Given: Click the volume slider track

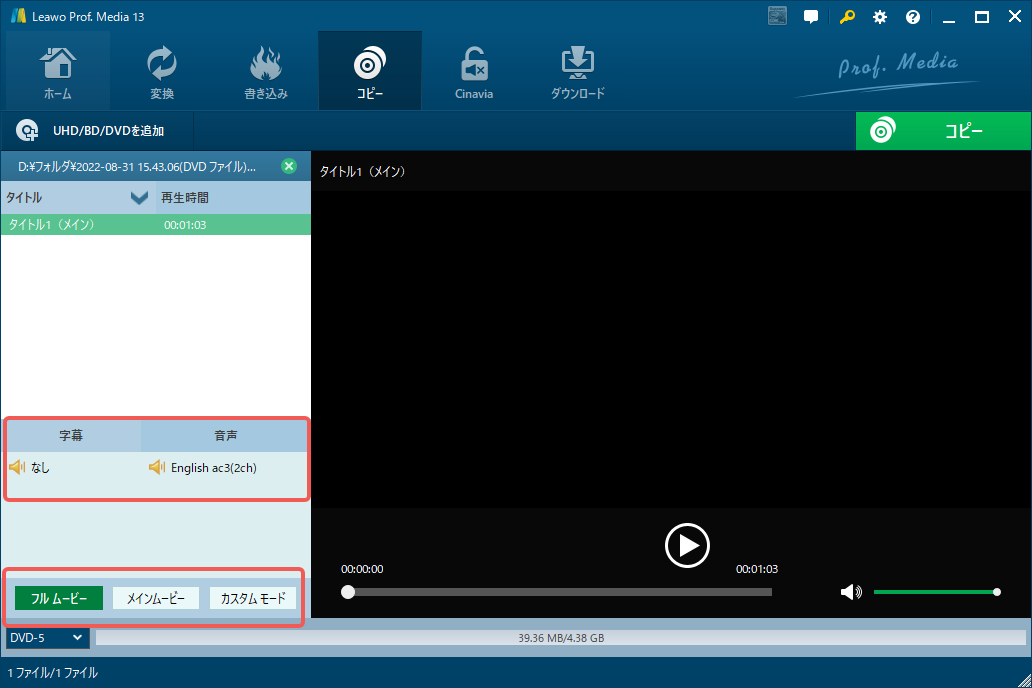Looking at the screenshot, I should (x=935, y=592).
